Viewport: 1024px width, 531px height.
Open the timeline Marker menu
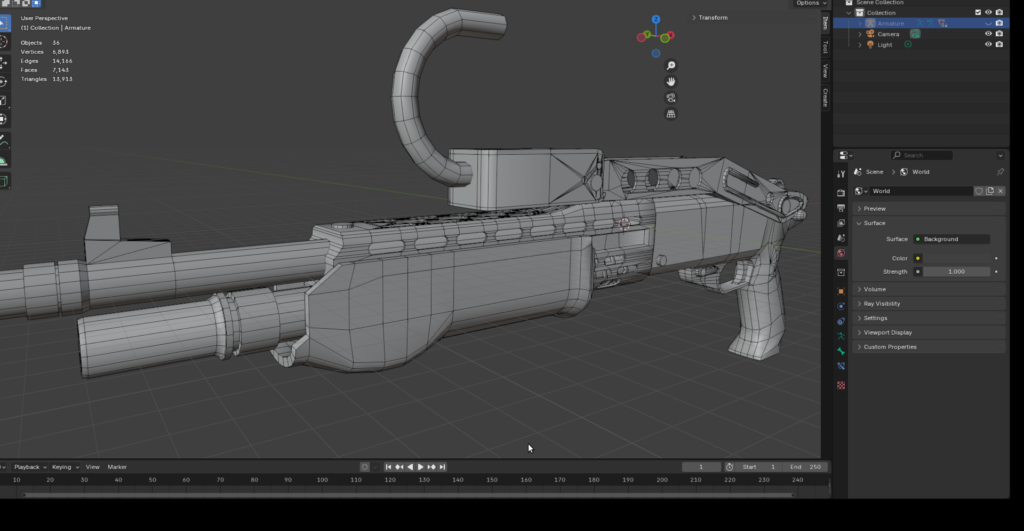117,467
